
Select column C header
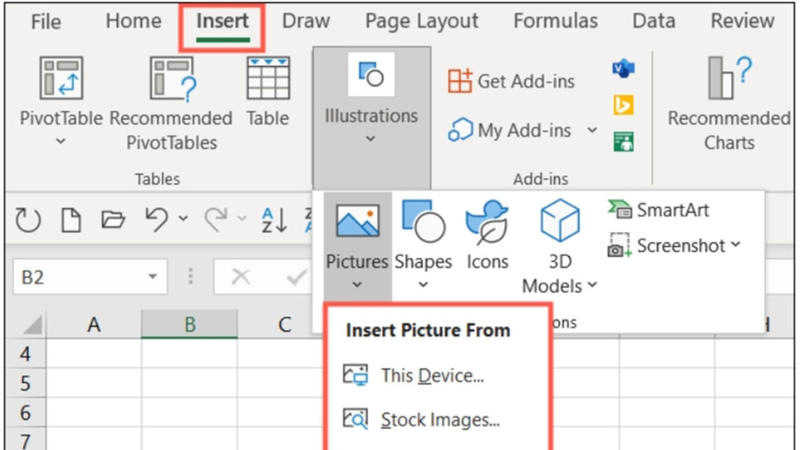(285, 324)
